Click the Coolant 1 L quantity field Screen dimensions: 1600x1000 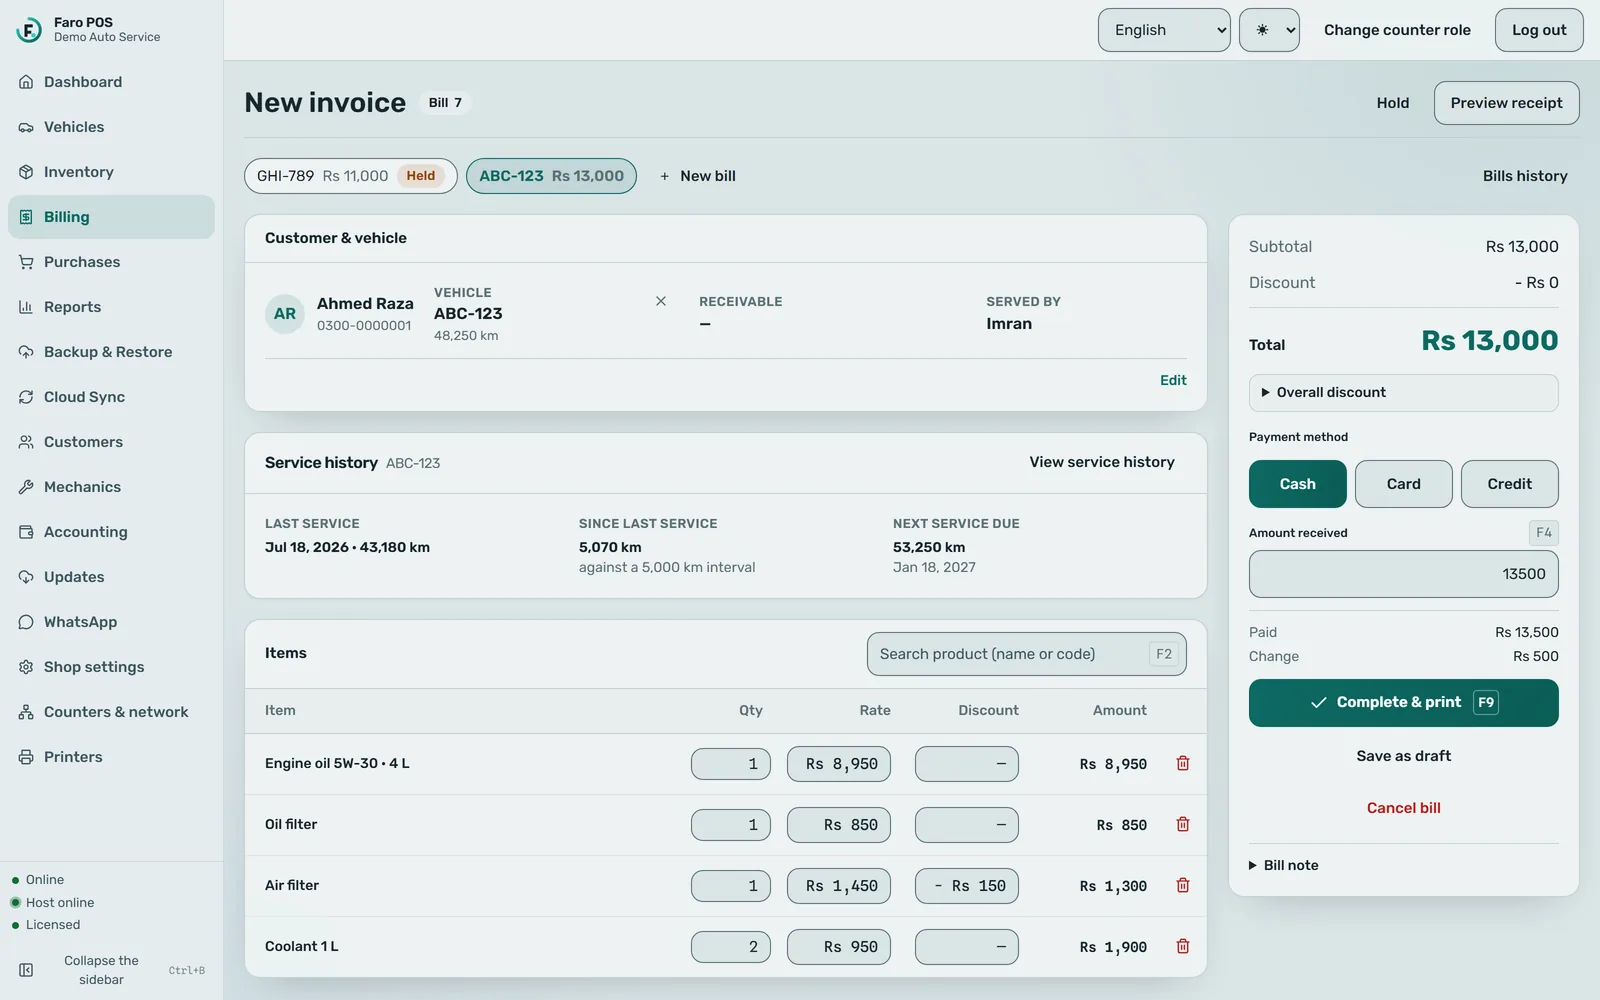[x=731, y=947]
